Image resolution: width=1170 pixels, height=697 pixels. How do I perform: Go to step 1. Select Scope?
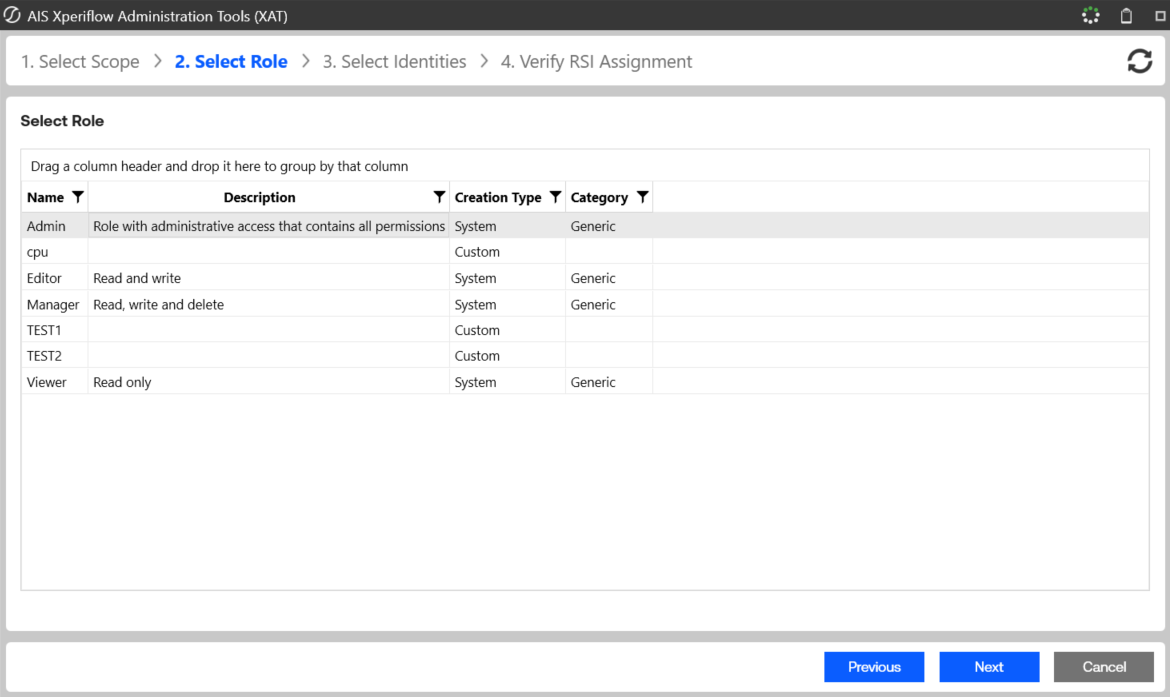[x=80, y=61]
